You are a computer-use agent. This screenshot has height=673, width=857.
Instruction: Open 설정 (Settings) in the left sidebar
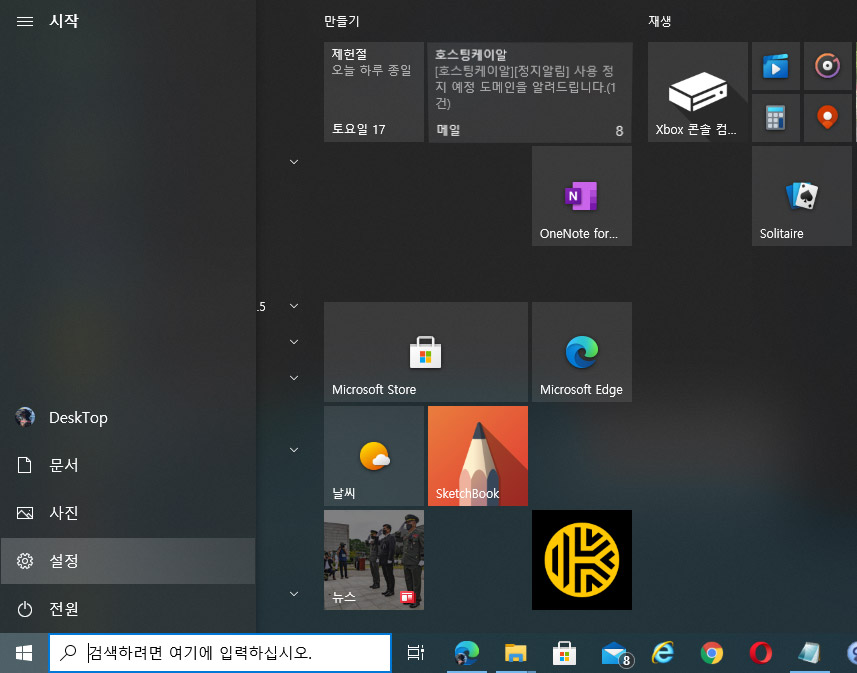pos(127,561)
